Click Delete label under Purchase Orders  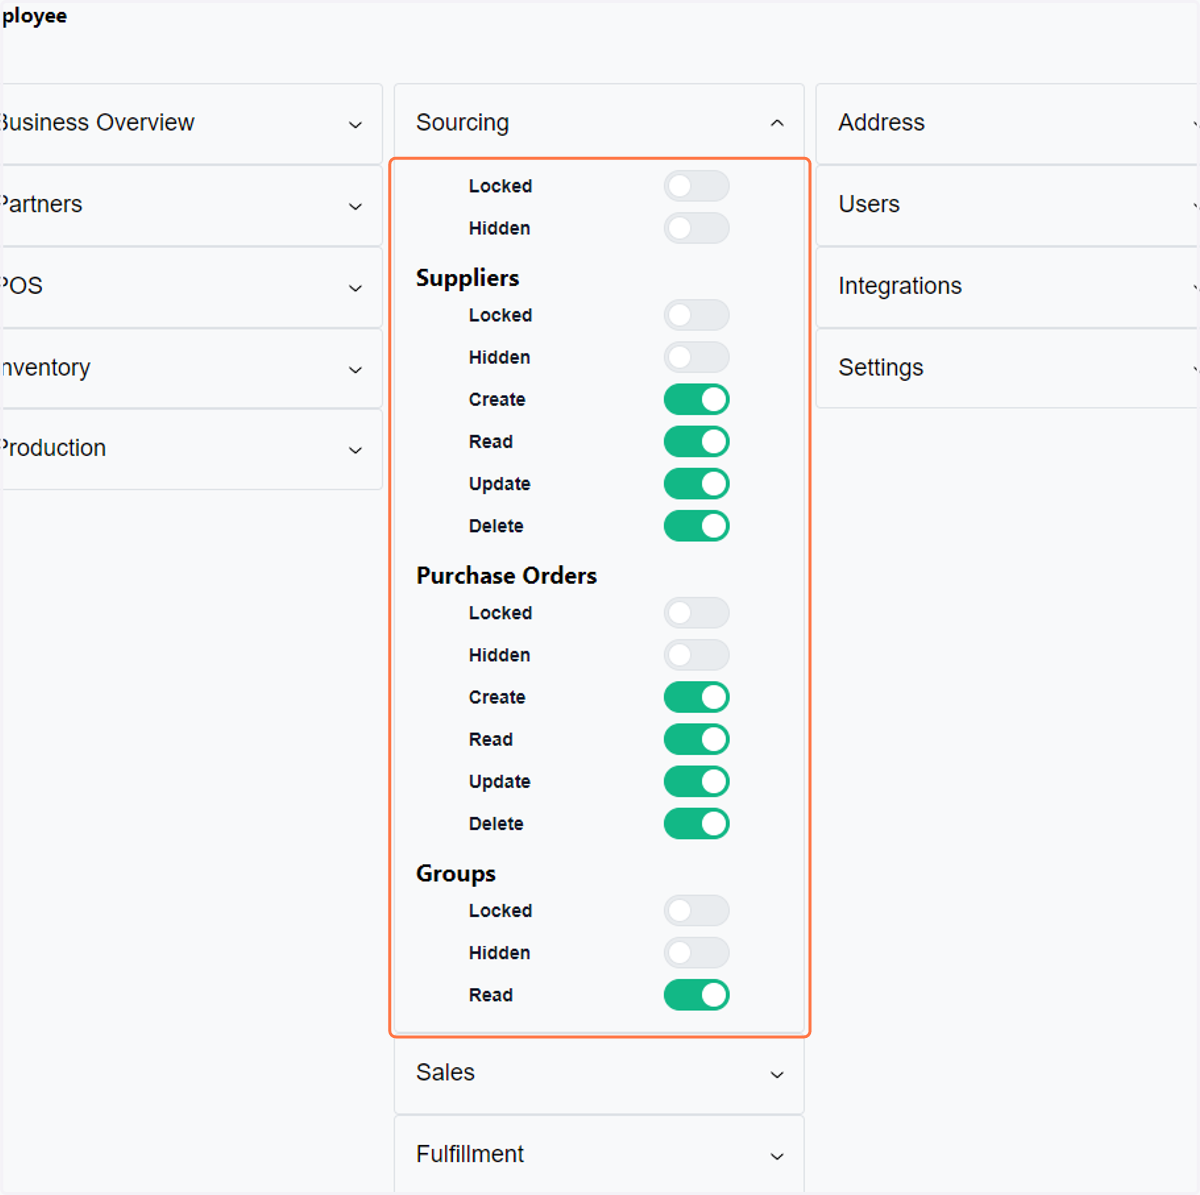(x=496, y=824)
